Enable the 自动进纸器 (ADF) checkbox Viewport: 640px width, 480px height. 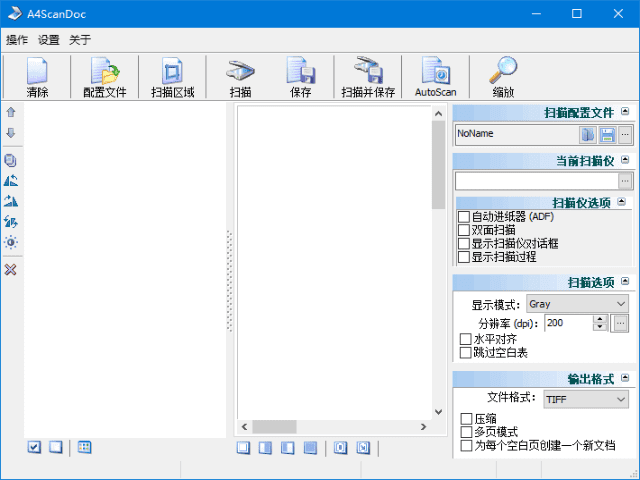464,217
